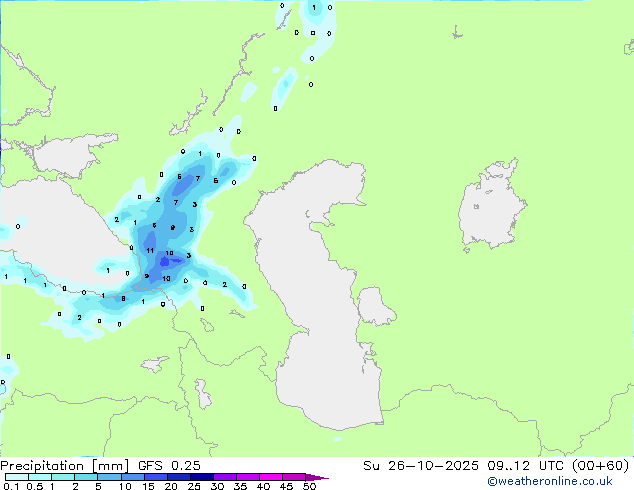Click the '0.5' legend scale label

coord(34,486)
